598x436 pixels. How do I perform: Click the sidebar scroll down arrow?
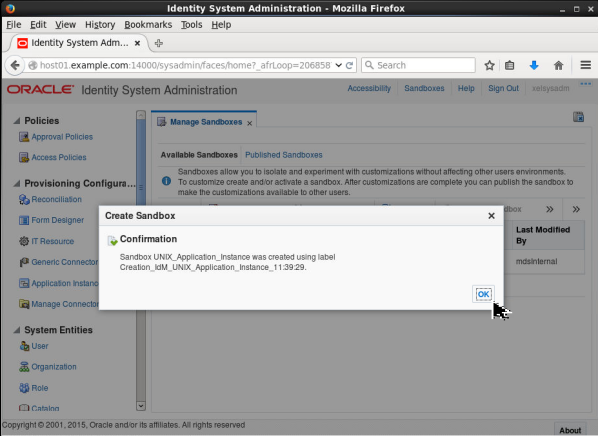(x=141, y=406)
